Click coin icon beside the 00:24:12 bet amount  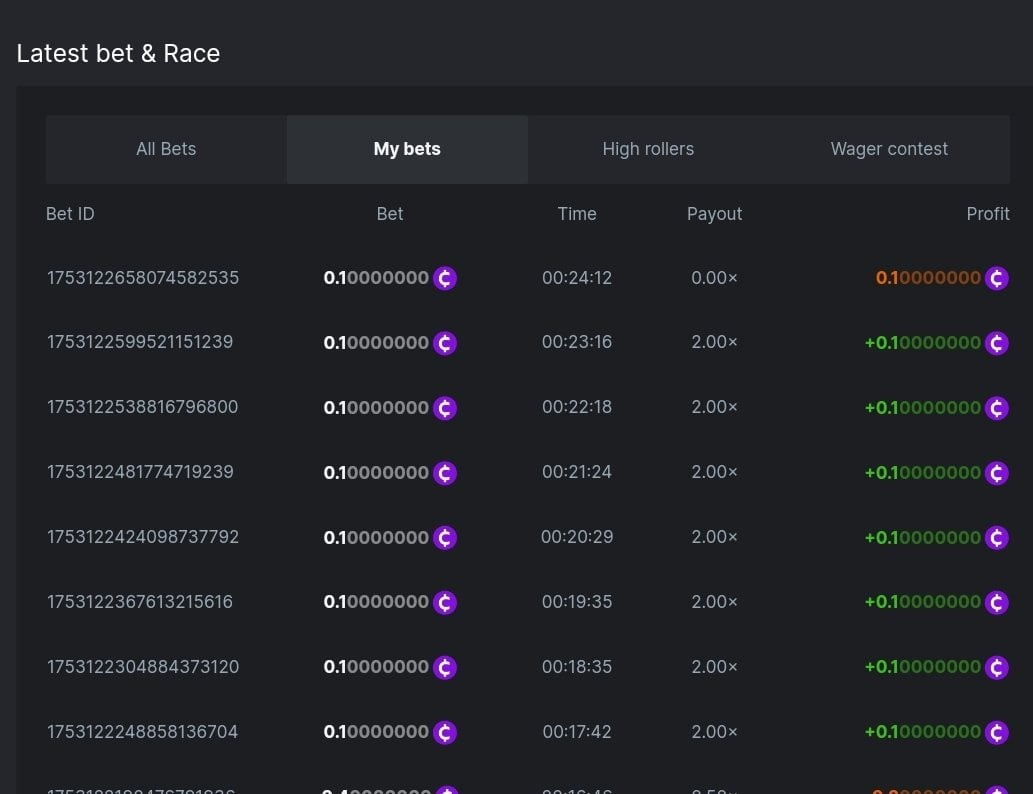[x=445, y=278]
